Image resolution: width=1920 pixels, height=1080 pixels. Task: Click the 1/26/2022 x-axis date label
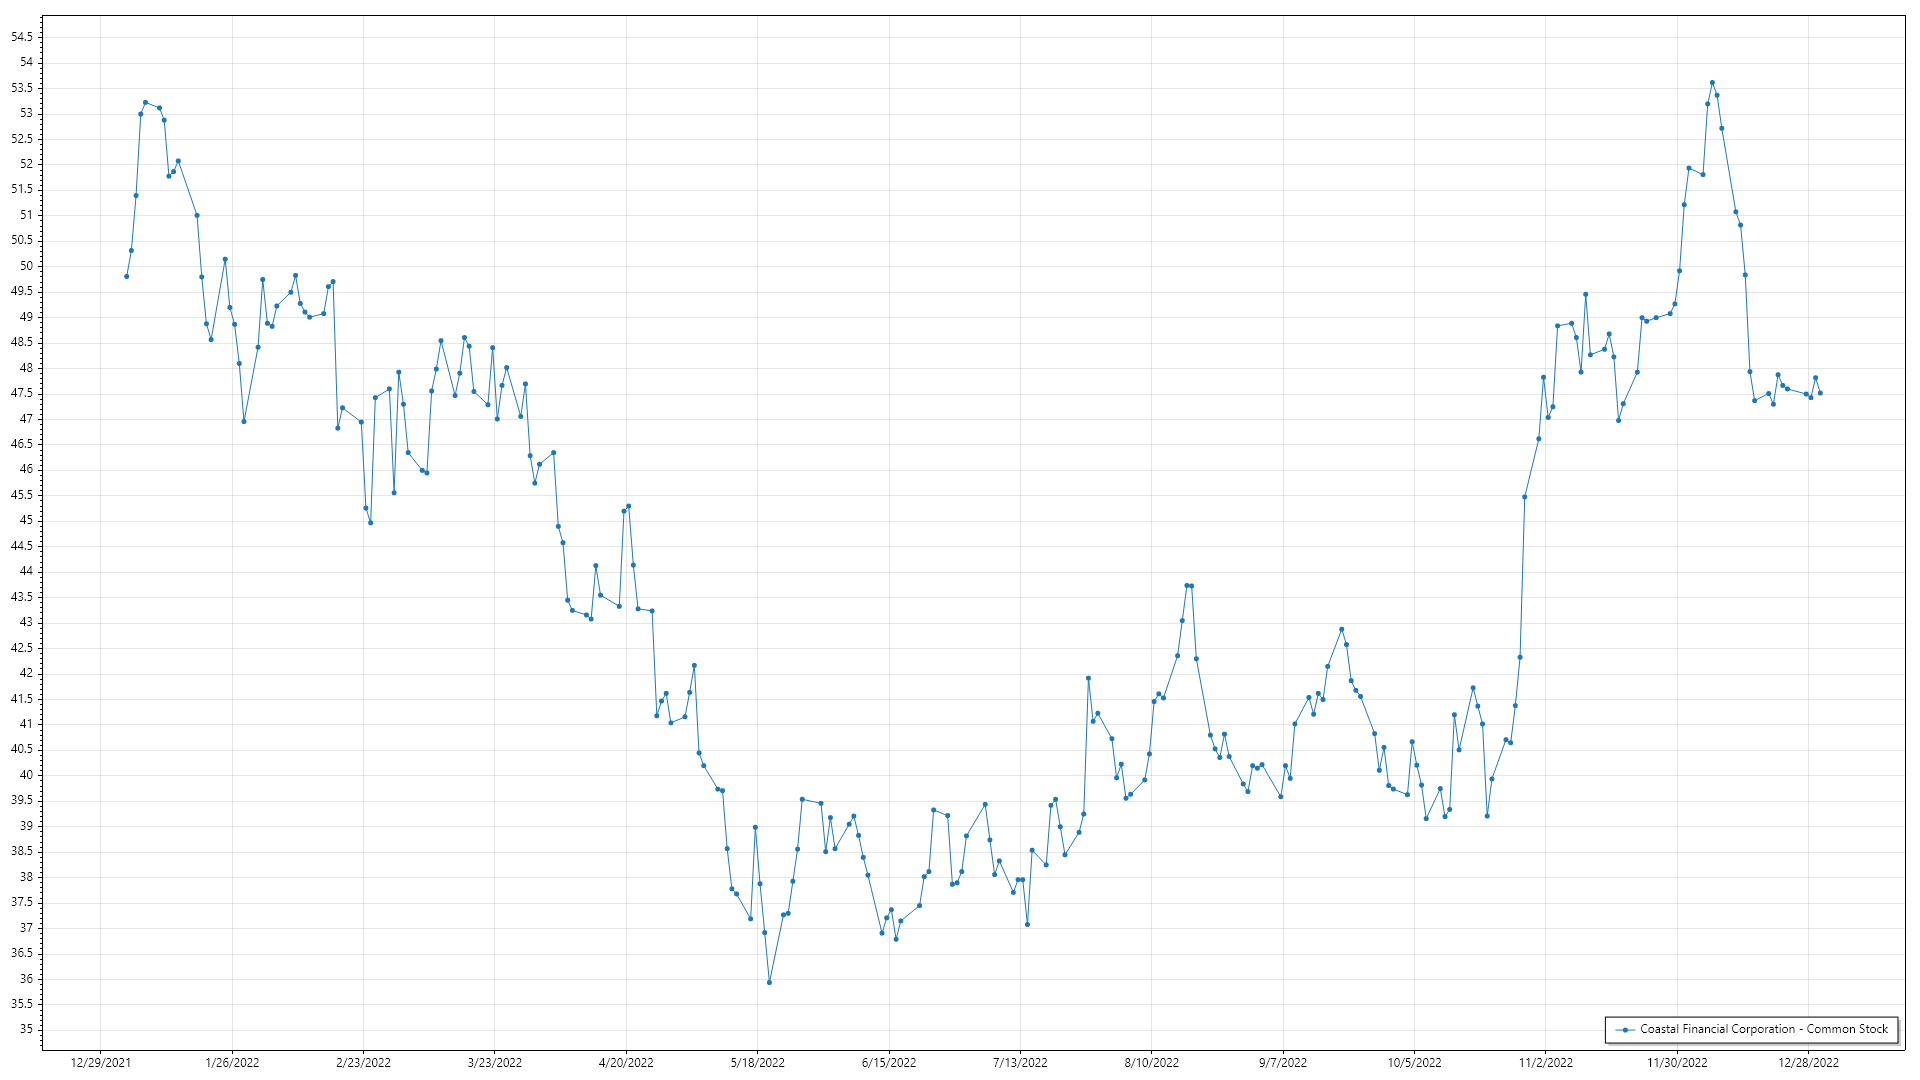coord(232,1062)
